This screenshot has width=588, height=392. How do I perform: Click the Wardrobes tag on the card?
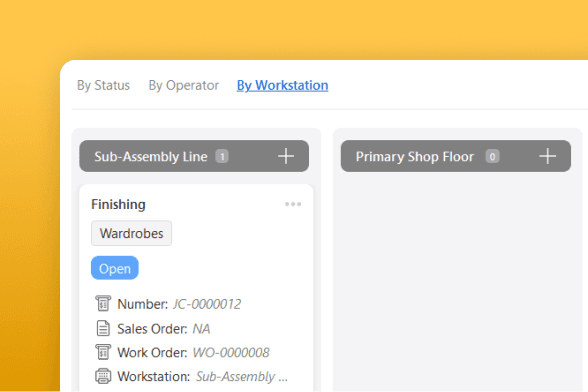pos(131,233)
